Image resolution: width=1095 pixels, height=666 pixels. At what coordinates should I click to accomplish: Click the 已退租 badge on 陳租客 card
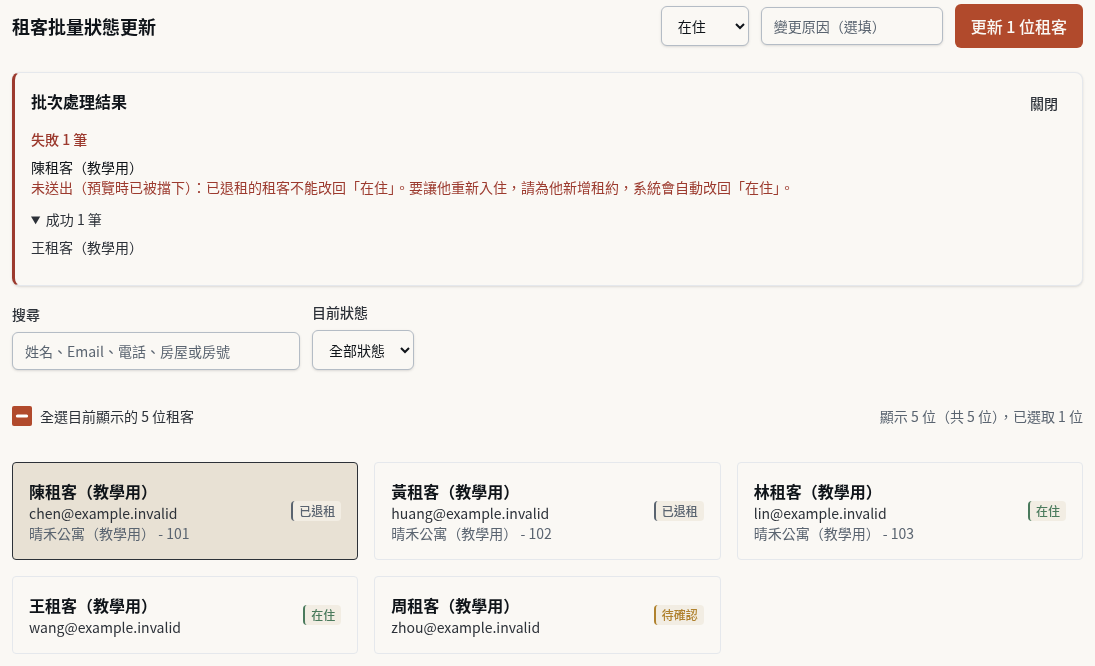[316, 511]
